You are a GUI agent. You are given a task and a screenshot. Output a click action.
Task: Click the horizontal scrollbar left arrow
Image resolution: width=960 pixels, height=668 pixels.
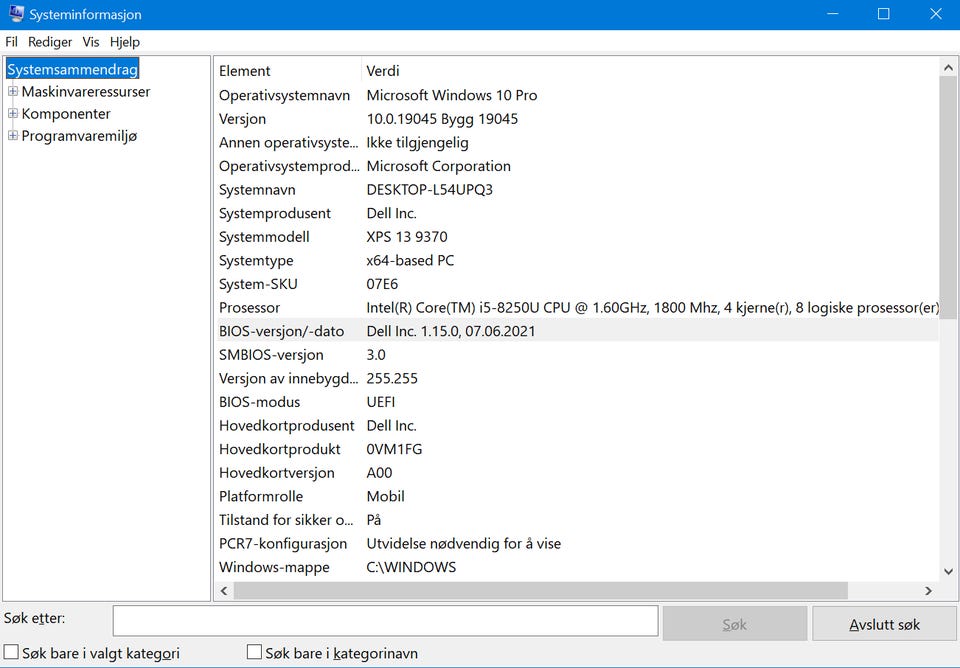224,591
